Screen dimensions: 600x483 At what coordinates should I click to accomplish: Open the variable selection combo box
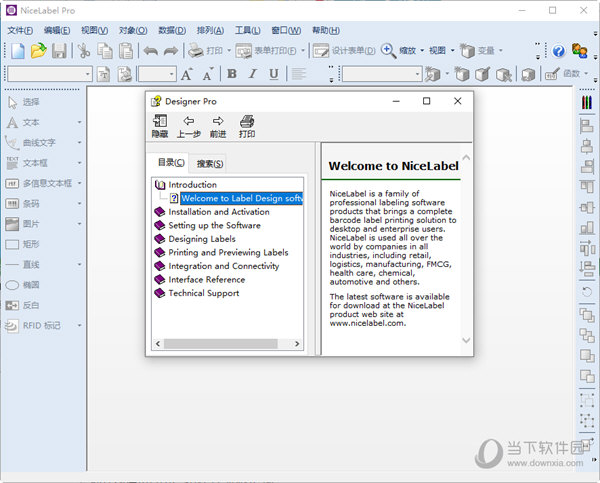pos(382,74)
